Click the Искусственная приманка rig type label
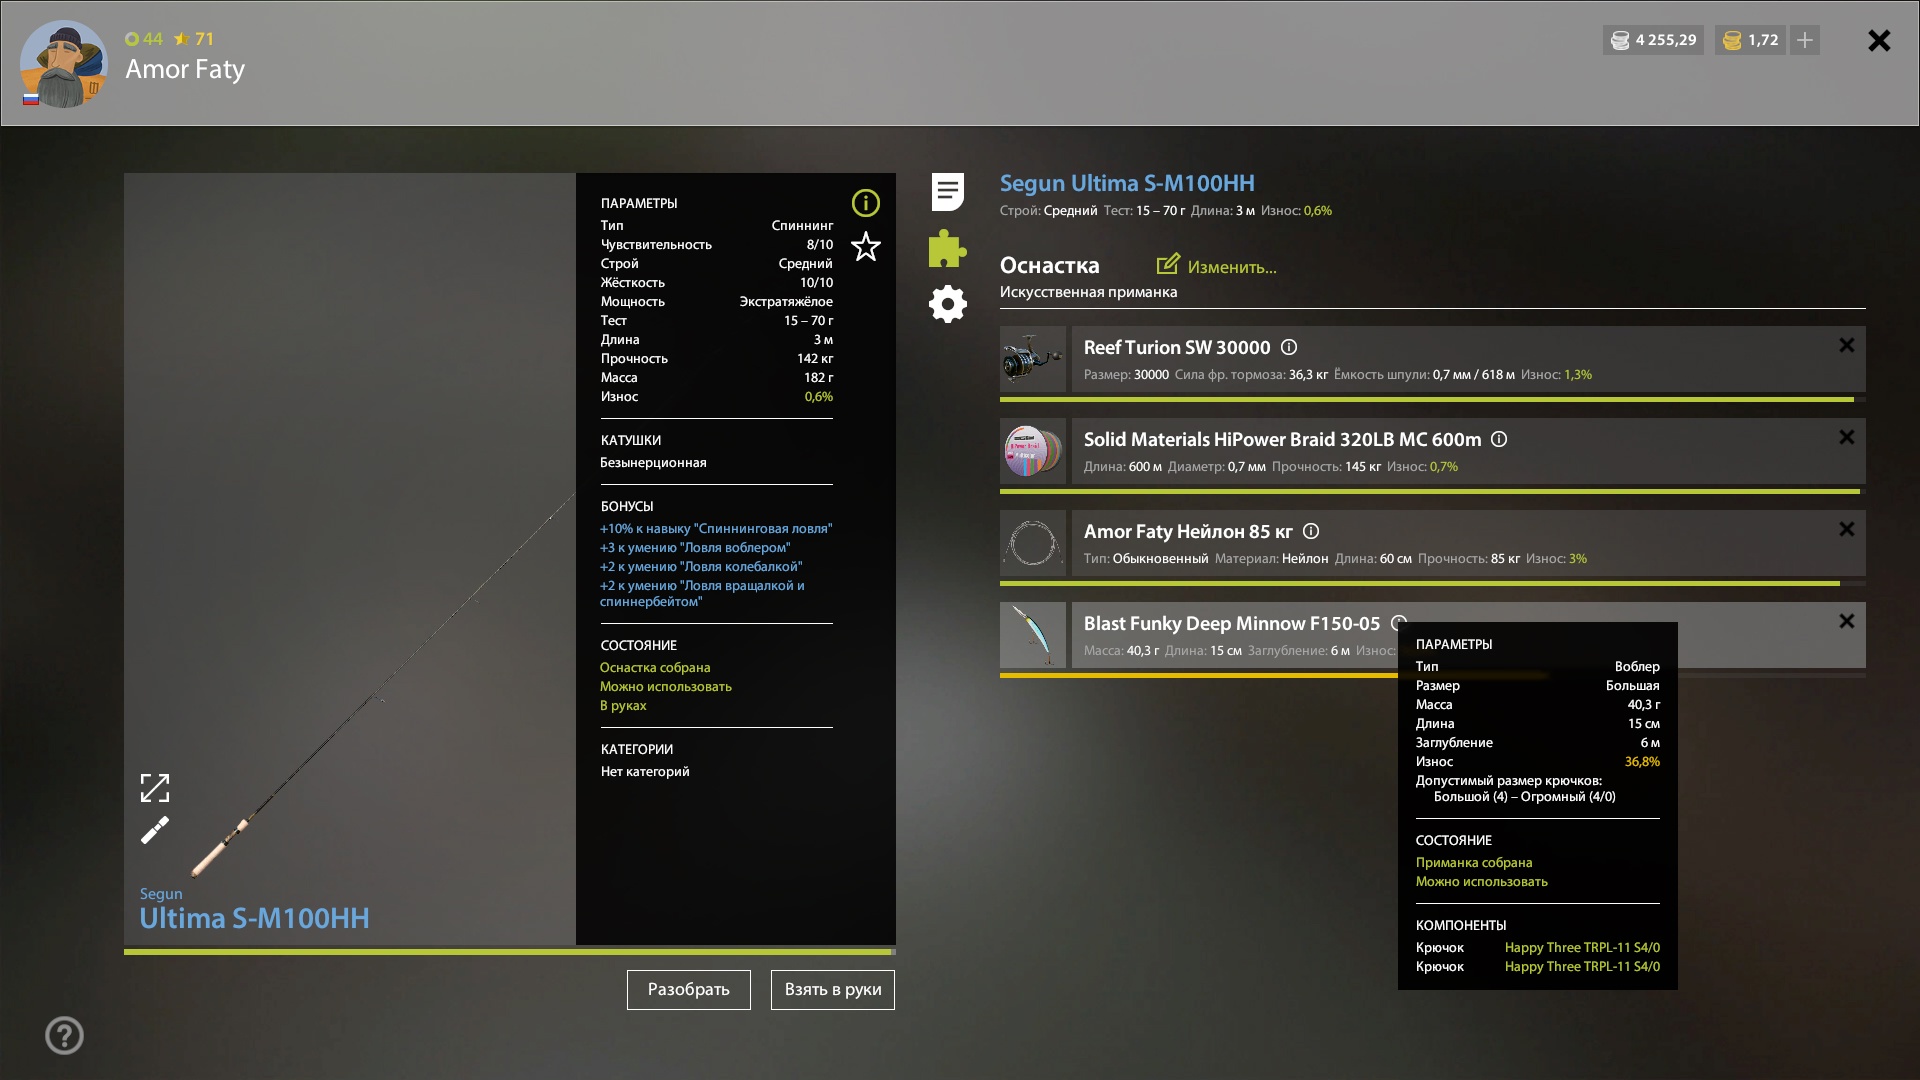Viewport: 1920px width, 1080px height. tap(1088, 292)
